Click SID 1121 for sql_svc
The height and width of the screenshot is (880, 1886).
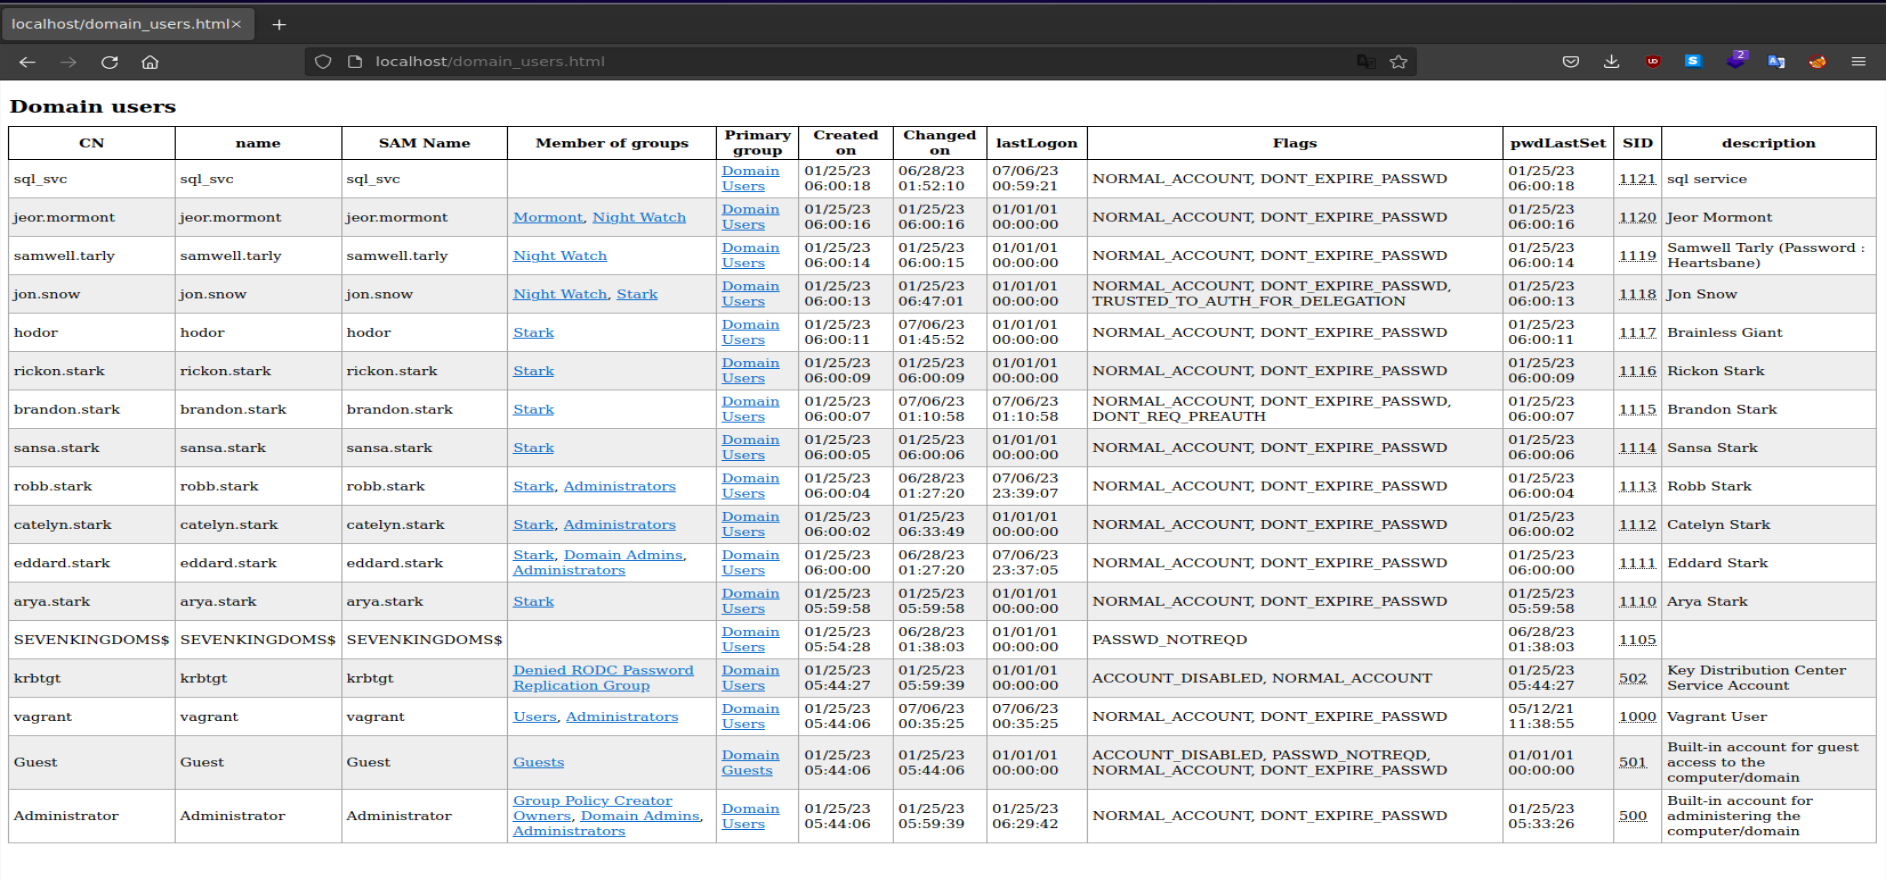click(x=1637, y=179)
